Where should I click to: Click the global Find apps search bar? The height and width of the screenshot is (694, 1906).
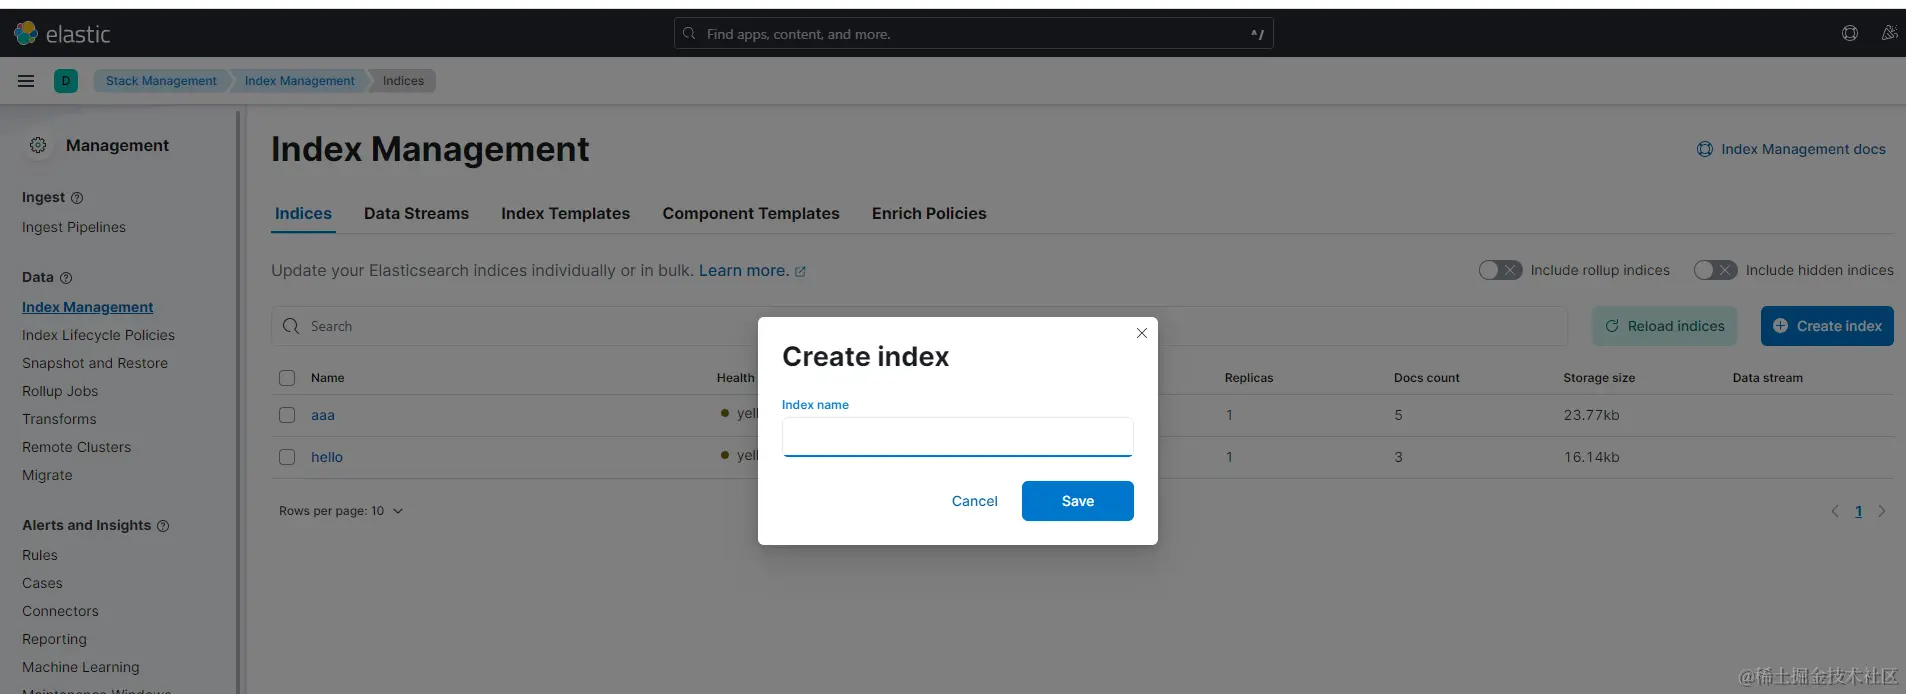pyautogui.click(x=973, y=34)
